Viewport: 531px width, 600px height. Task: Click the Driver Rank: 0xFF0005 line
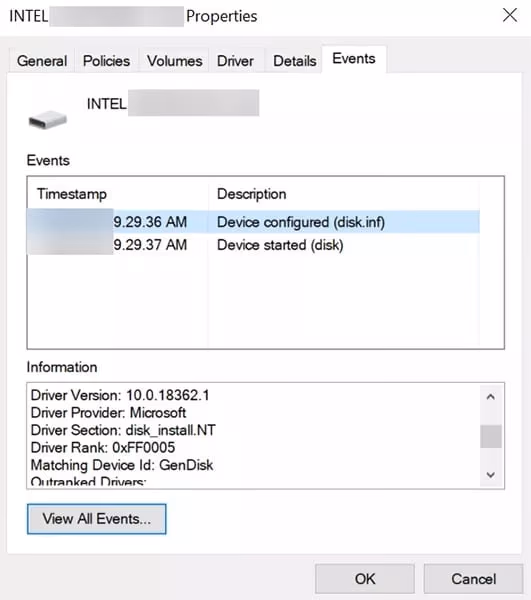pyautogui.click(x=103, y=447)
